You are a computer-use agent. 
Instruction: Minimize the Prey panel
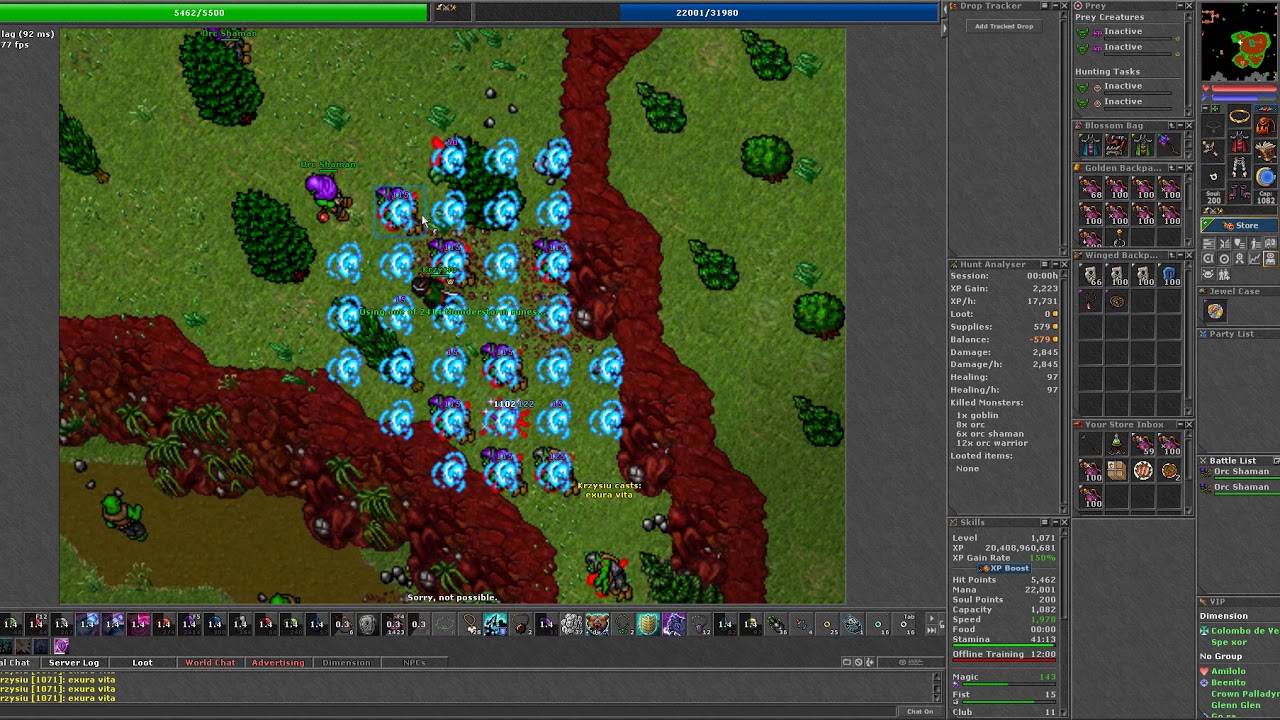(1181, 6)
